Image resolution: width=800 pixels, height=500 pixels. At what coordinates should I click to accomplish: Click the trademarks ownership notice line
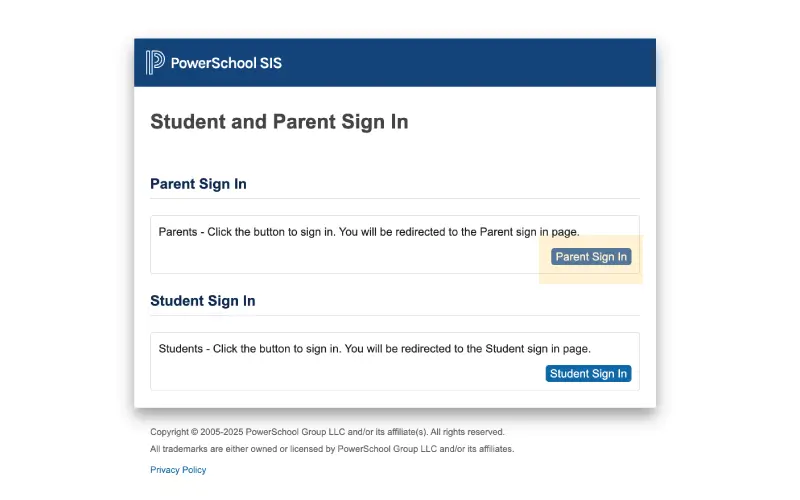coord(332,449)
